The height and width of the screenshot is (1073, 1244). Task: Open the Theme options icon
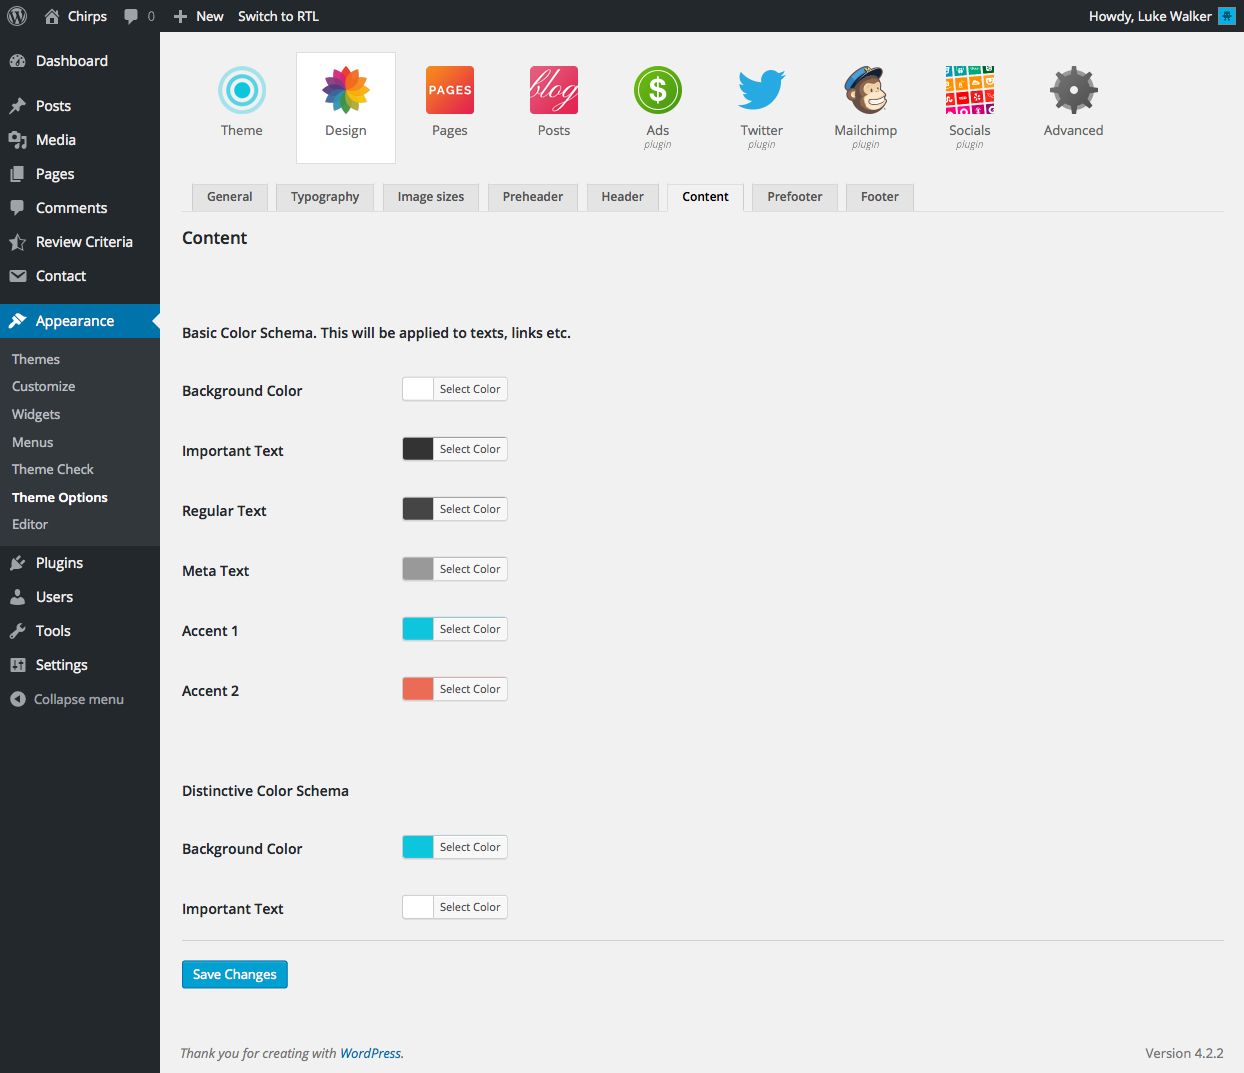(x=241, y=91)
